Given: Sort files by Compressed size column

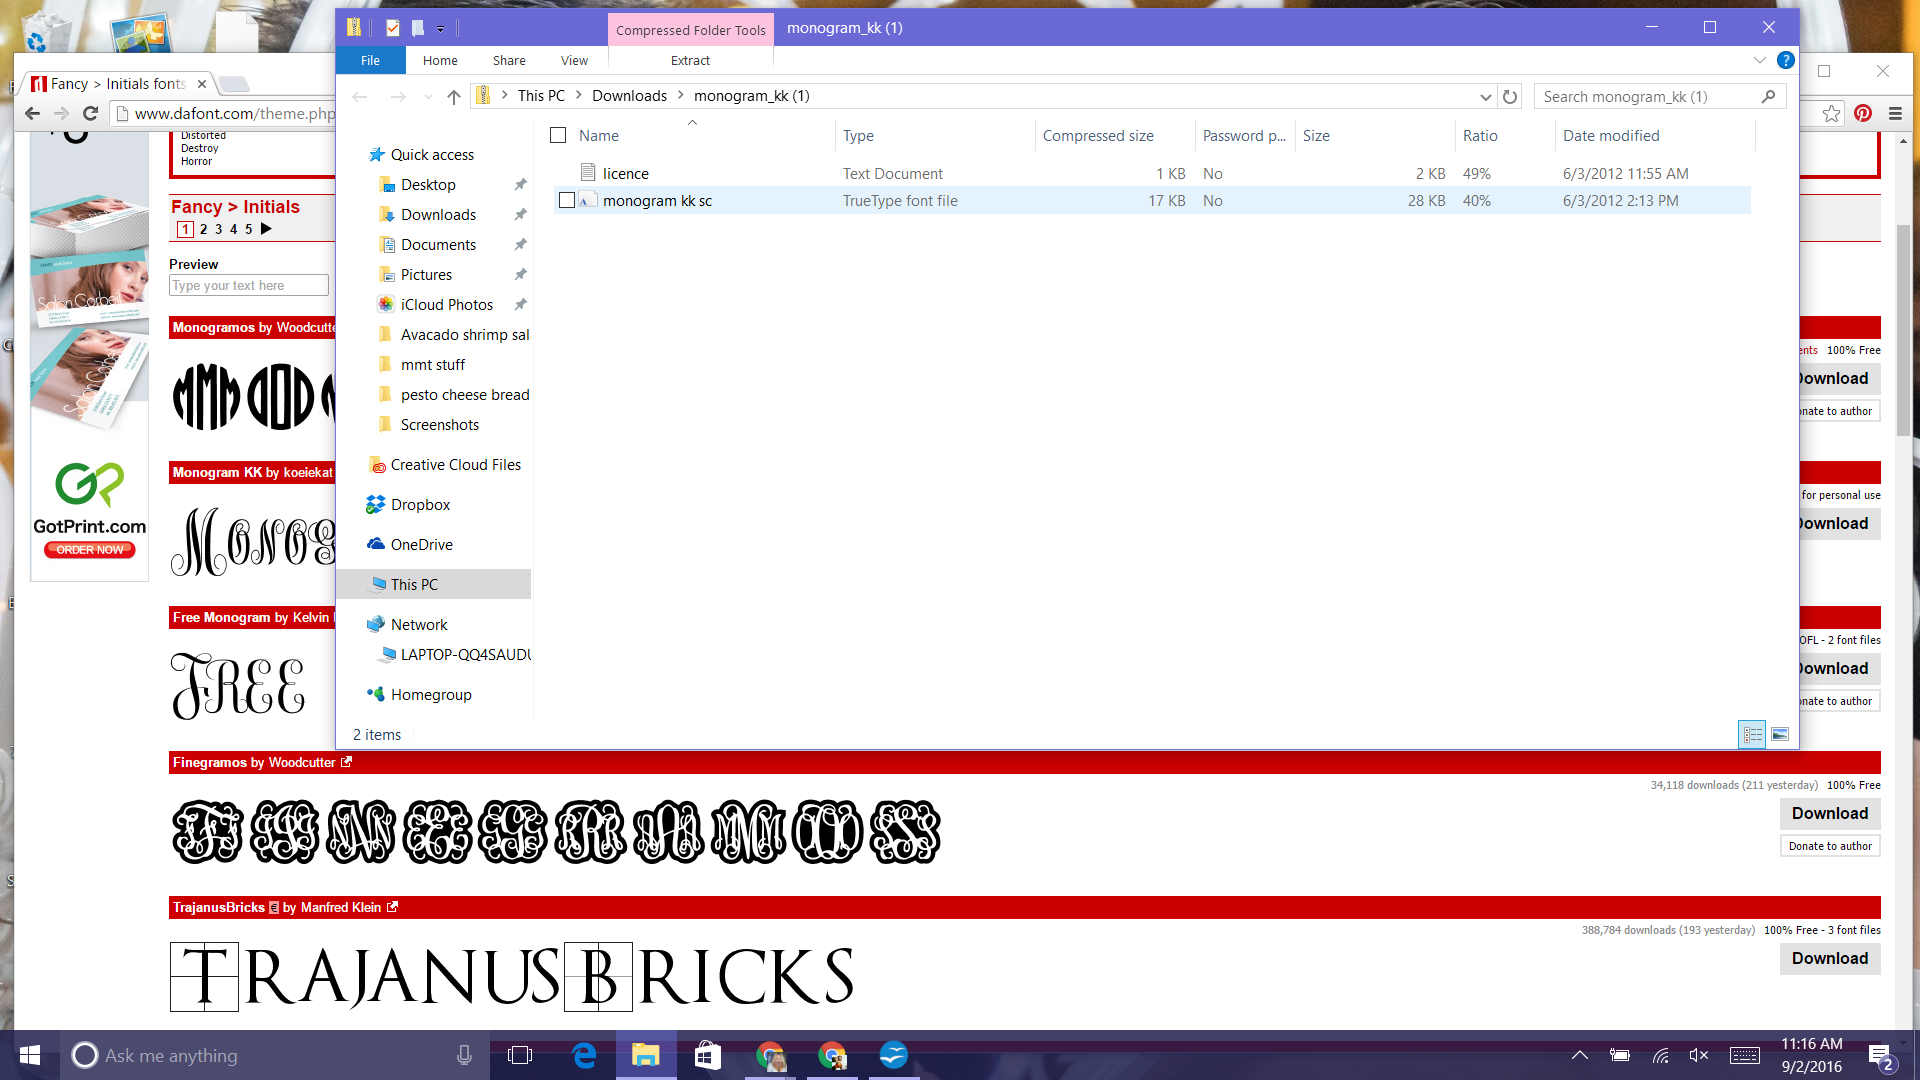Looking at the screenshot, I should (1098, 135).
